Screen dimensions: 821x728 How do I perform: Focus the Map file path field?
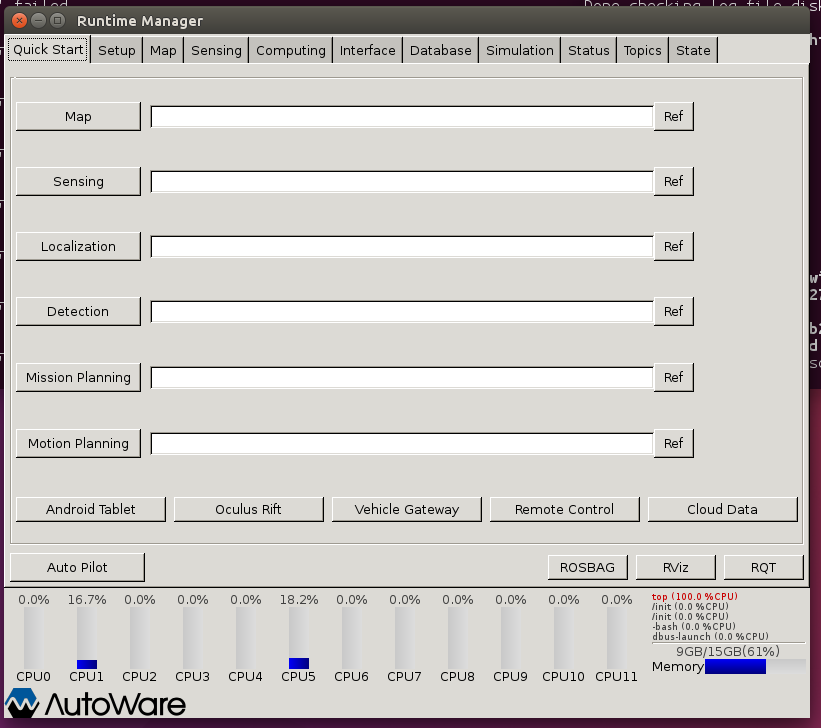[x=402, y=116]
